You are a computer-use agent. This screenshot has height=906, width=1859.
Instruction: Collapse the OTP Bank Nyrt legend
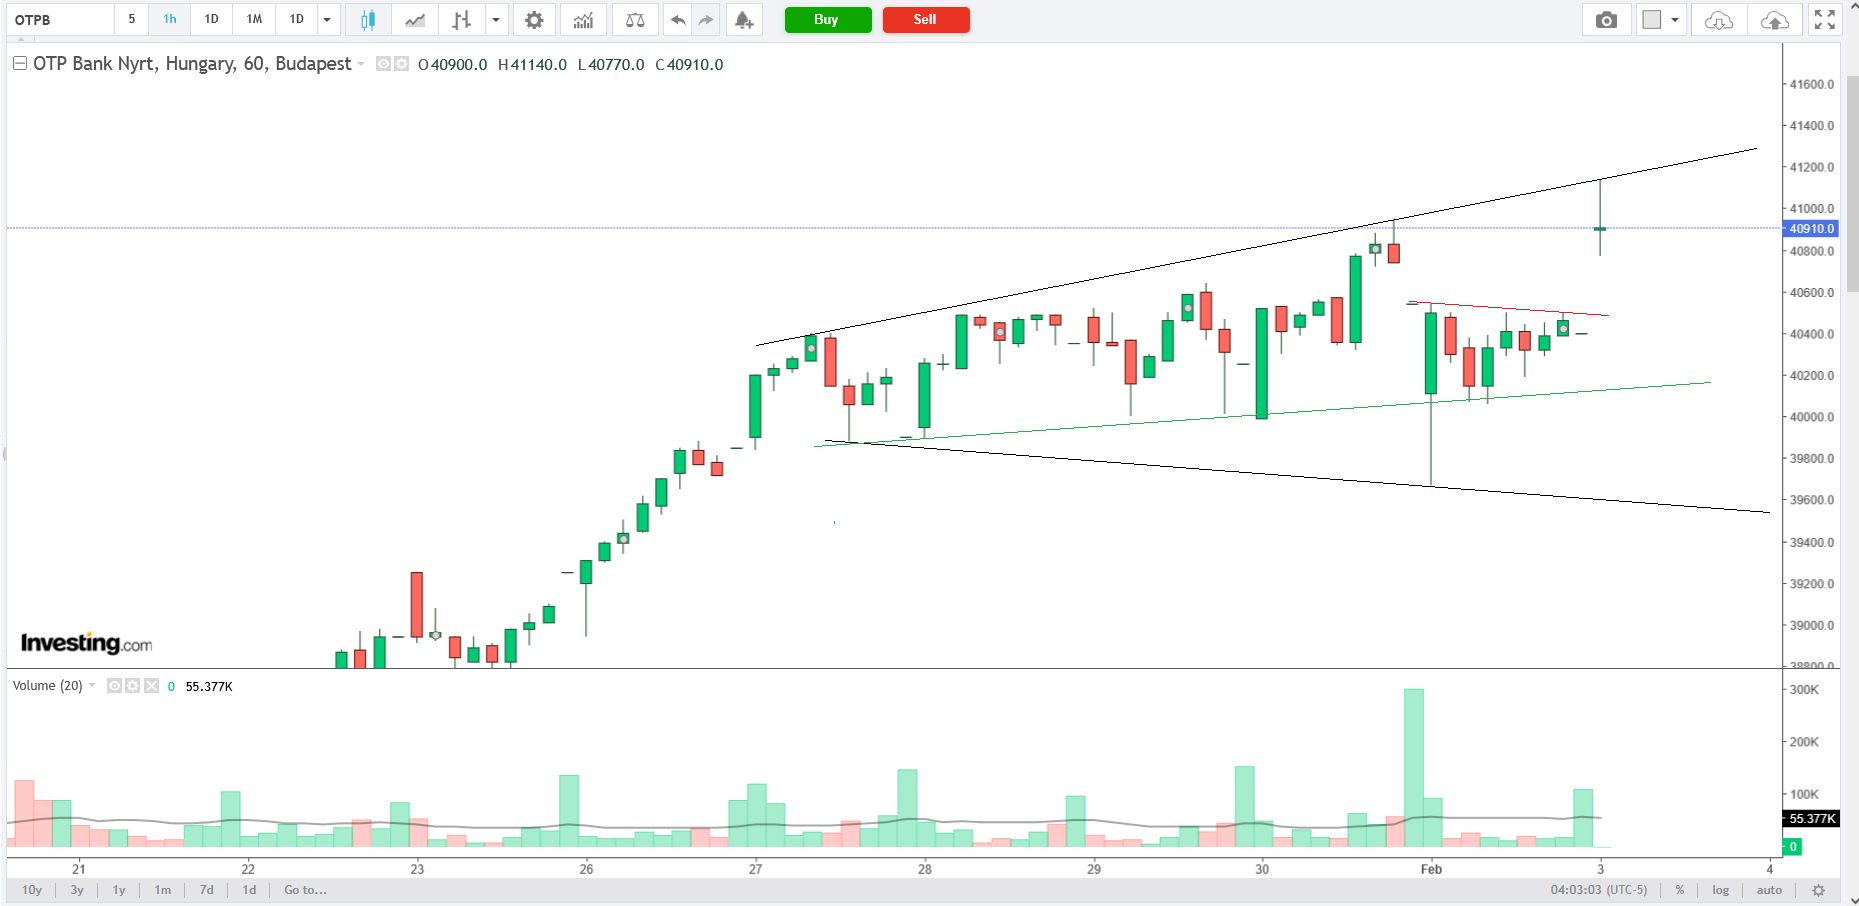[x=19, y=64]
